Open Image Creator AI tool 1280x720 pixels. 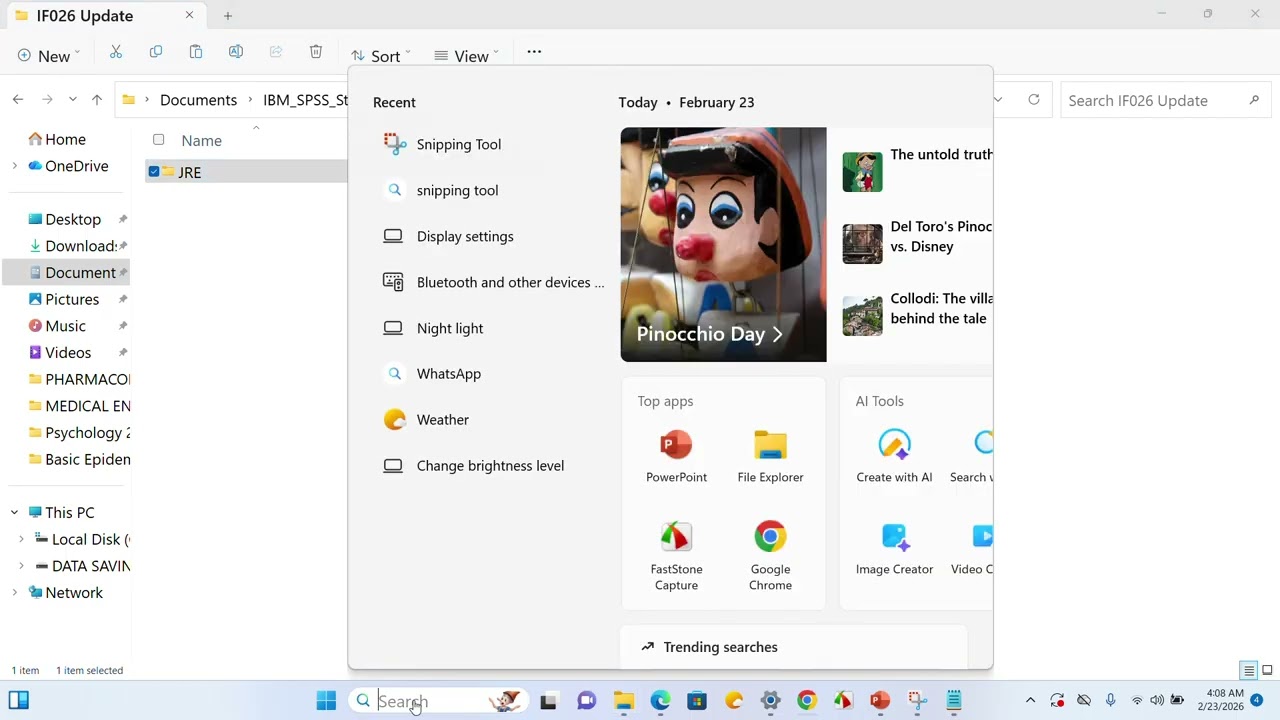[894, 549]
